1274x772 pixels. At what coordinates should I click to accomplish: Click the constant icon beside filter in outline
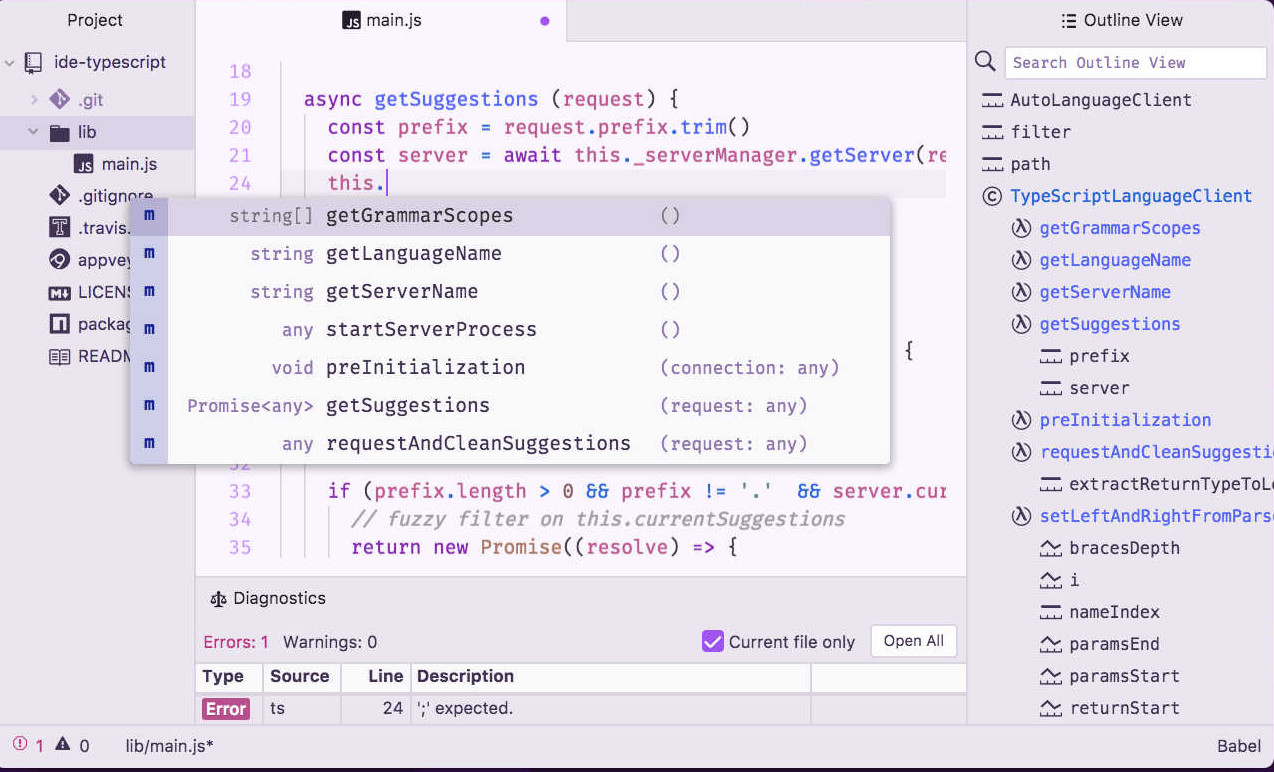(992, 132)
